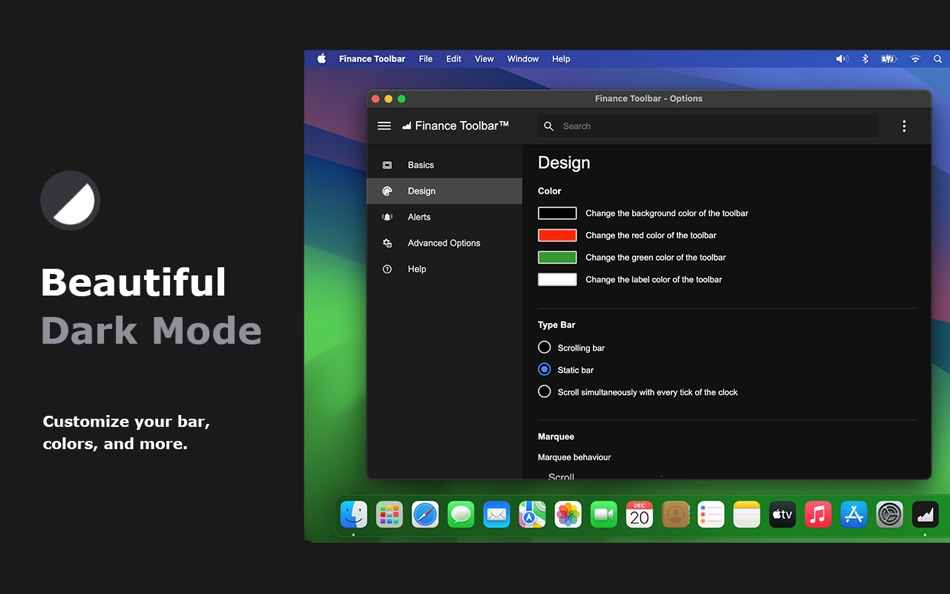Click Spotlight search icon in menu bar
950x594 pixels.
coord(937,59)
